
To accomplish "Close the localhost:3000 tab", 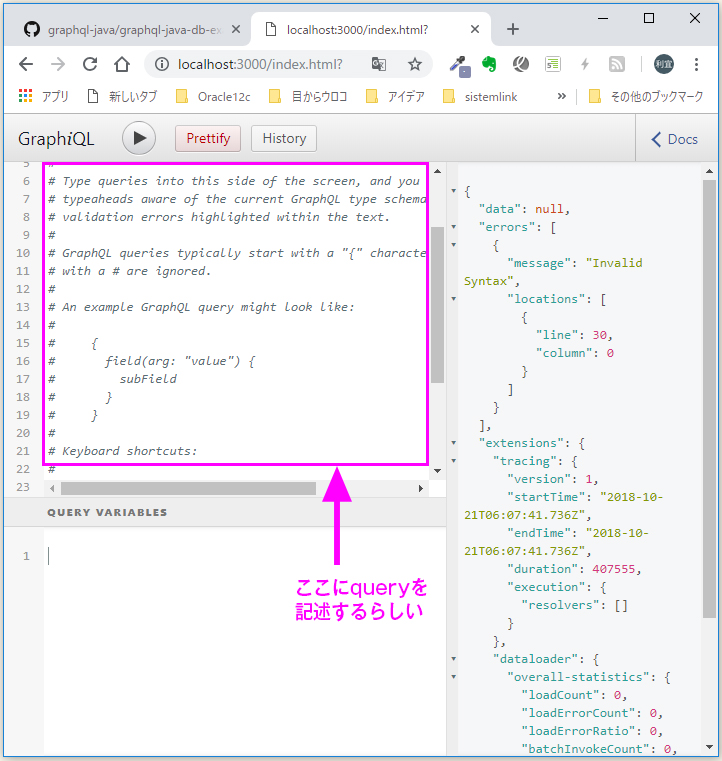I will 475,30.
